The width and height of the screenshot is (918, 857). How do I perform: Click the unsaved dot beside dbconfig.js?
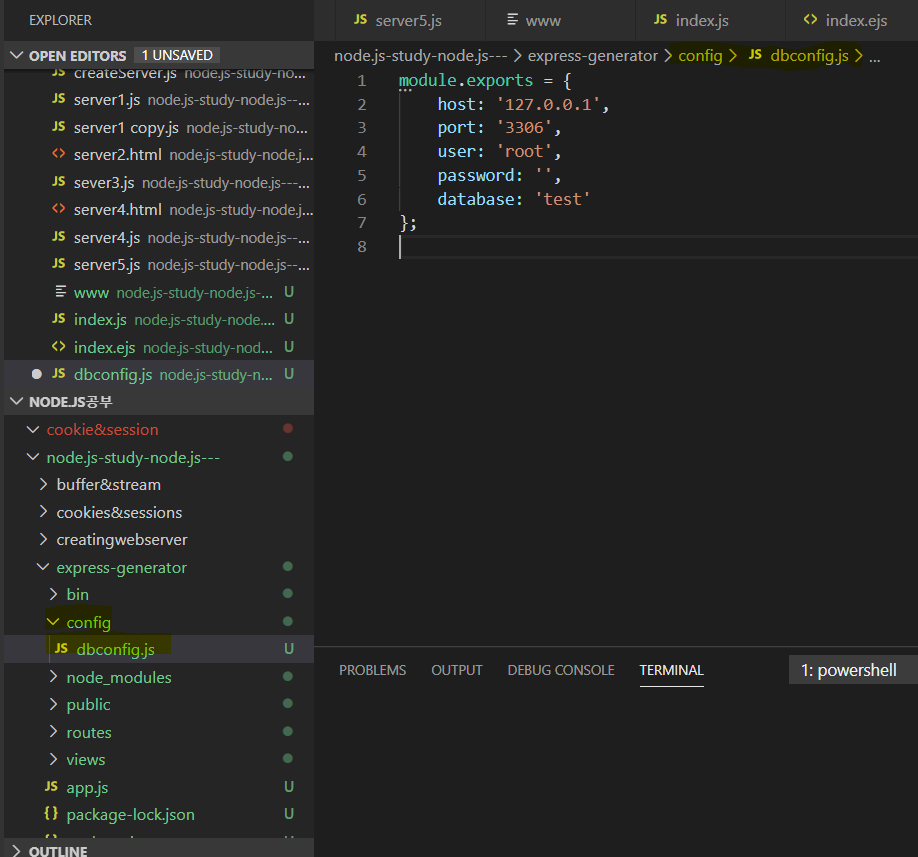click(37, 374)
